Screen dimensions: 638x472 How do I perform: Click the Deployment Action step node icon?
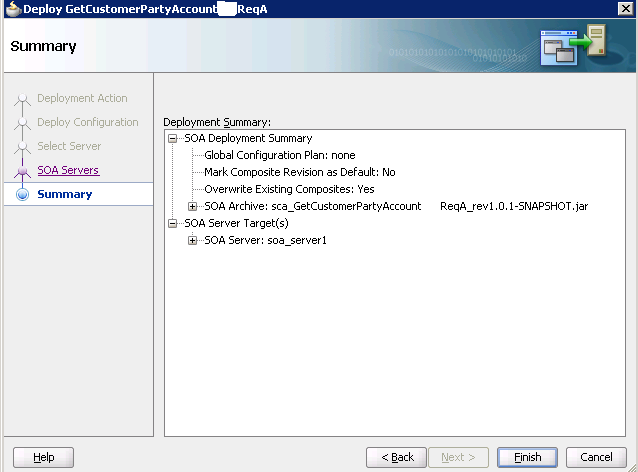[x=22, y=100]
